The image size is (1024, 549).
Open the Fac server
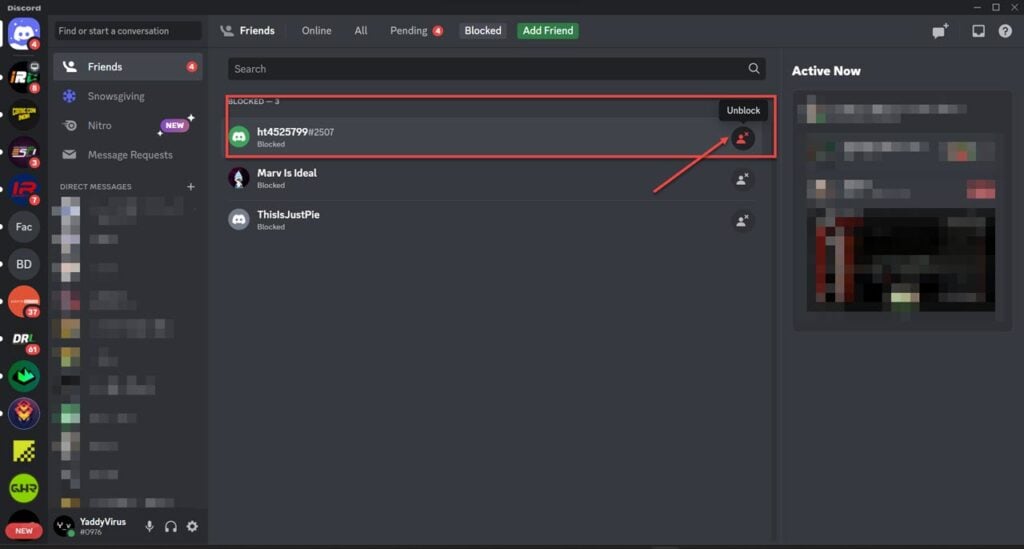click(x=24, y=227)
